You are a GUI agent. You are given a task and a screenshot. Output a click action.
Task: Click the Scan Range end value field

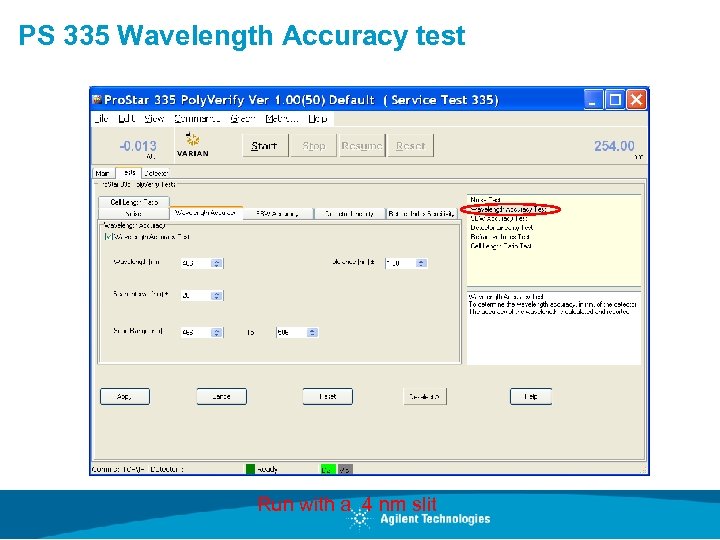pos(292,332)
